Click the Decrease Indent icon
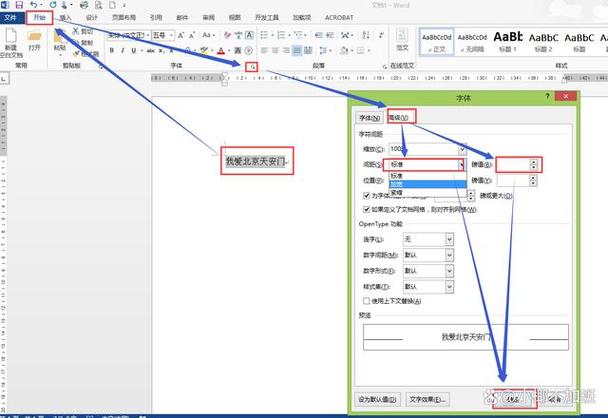Screen dimensions: 608x418 (x=319, y=35)
